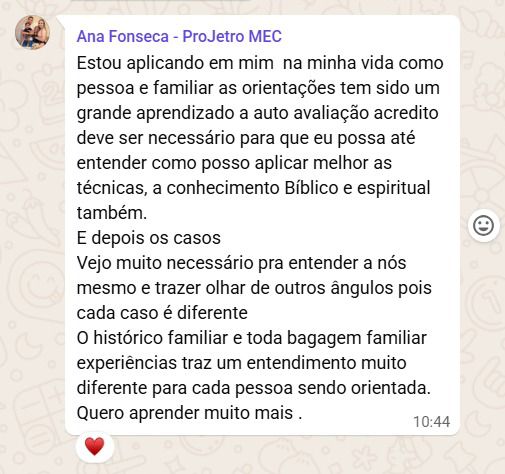The width and height of the screenshot is (505, 474).
Task: Click the line 'experiências traz um entendimento muito'
Action: pos(242,363)
